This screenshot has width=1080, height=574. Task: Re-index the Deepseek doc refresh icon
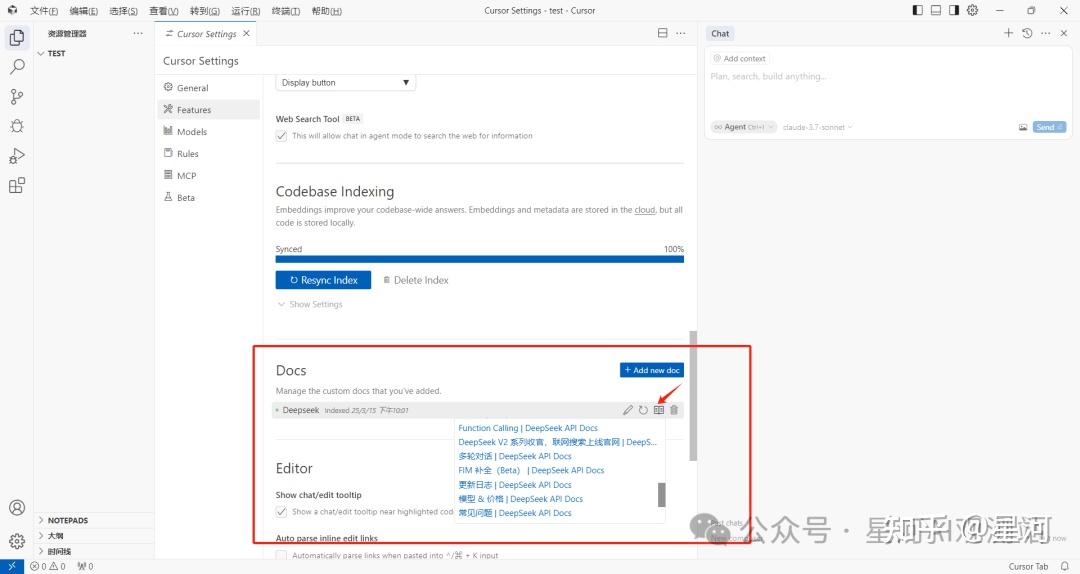[x=643, y=410]
